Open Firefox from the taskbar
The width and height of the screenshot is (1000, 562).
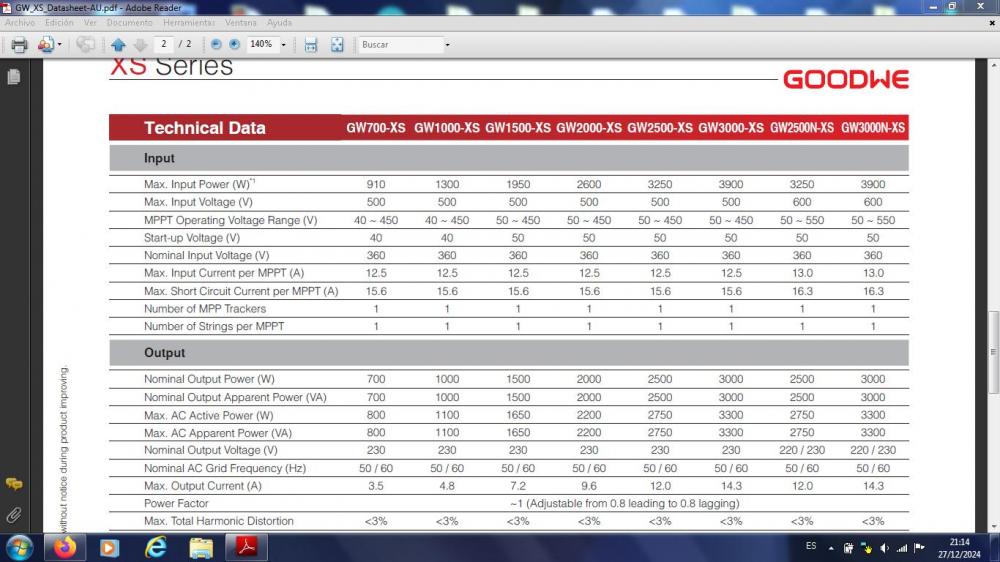pos(64,548)
